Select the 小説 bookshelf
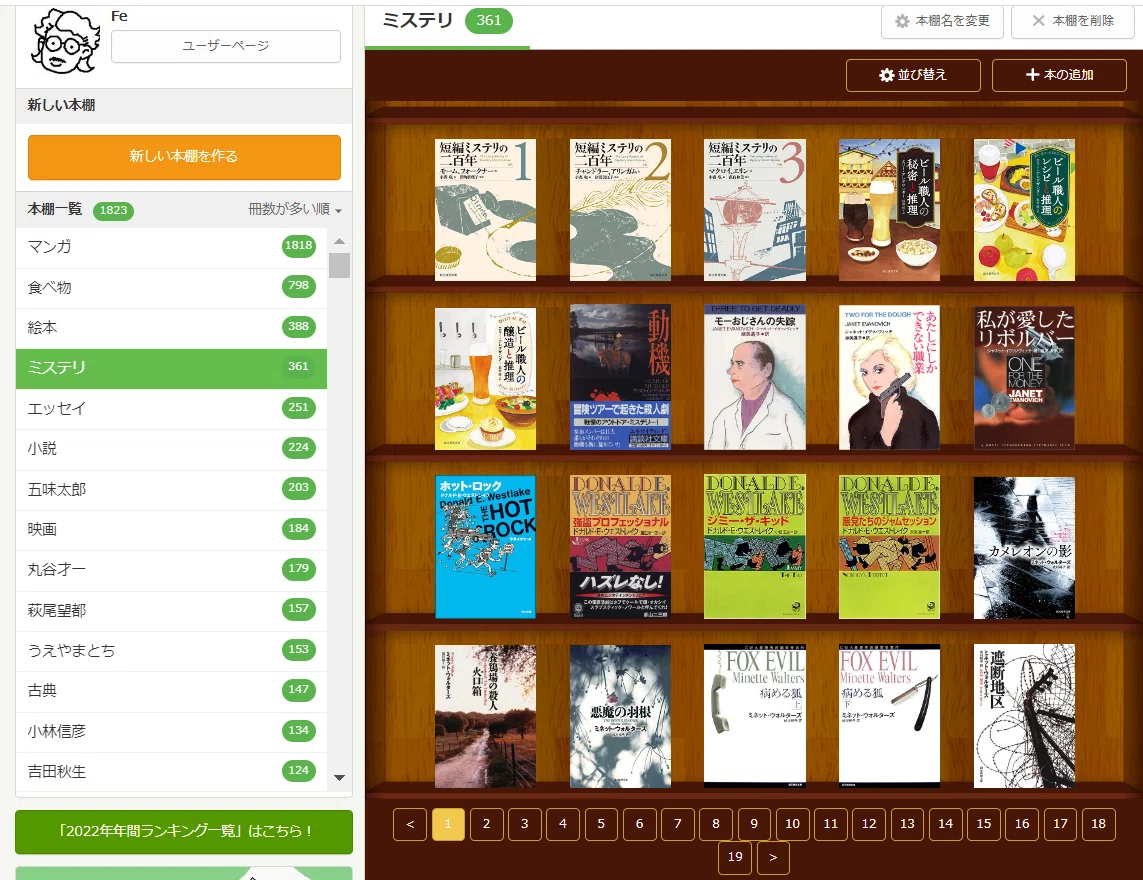The width and height of the screenshot is (1143, 880). click(x=171, y=448)
